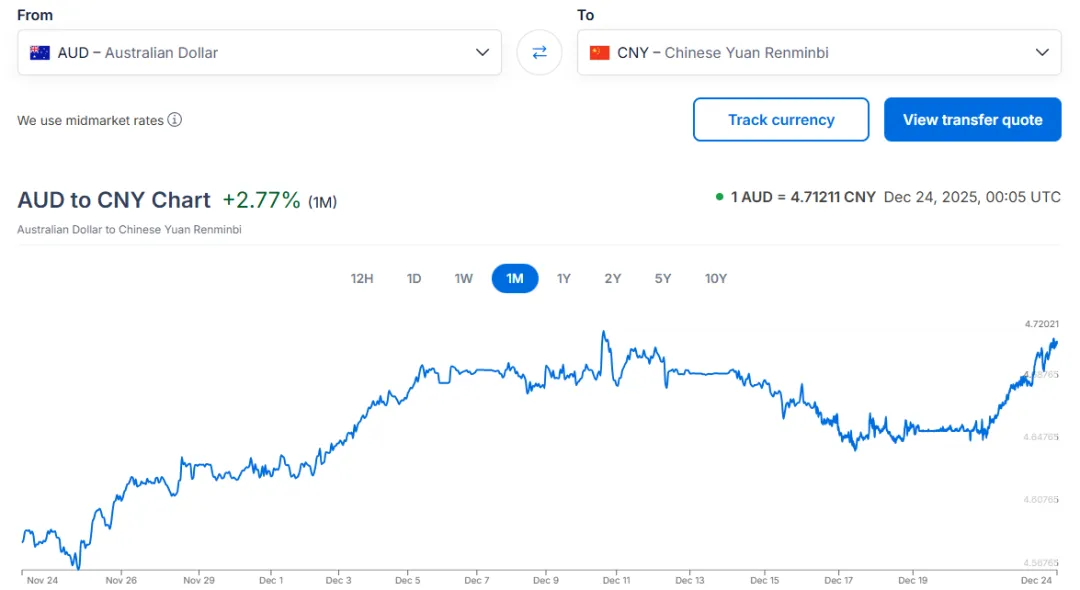Image resolution: width=1080 pixels, height=590 pixels.
Task: Click the green live rate indicator dot
Action: [719, 197]
